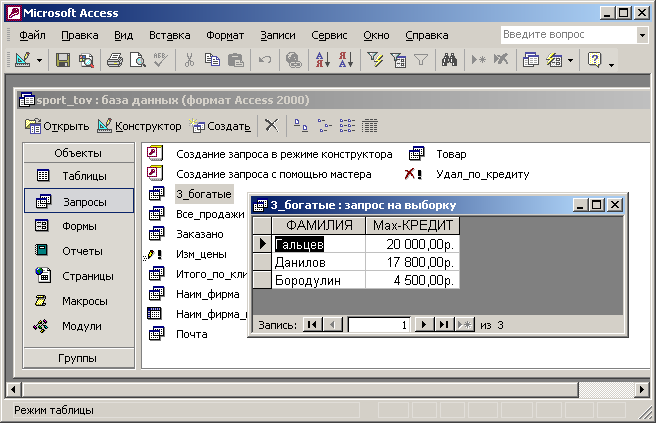The image size is (656, 423).
Task: Open the Вставка menu
Action: pos(169,36)
